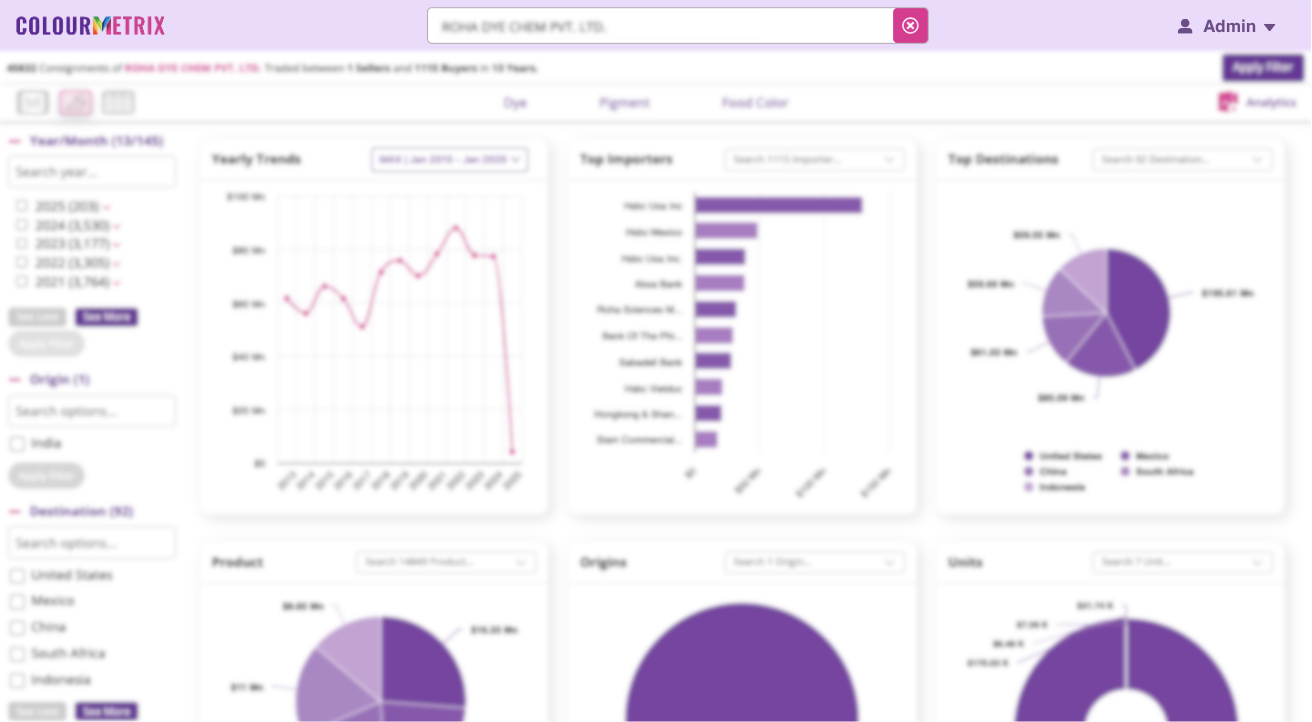Image resolution: width=1312 pixels, height=722 pixels.
Task: Focus the Search year input
Action: (92, 172)
